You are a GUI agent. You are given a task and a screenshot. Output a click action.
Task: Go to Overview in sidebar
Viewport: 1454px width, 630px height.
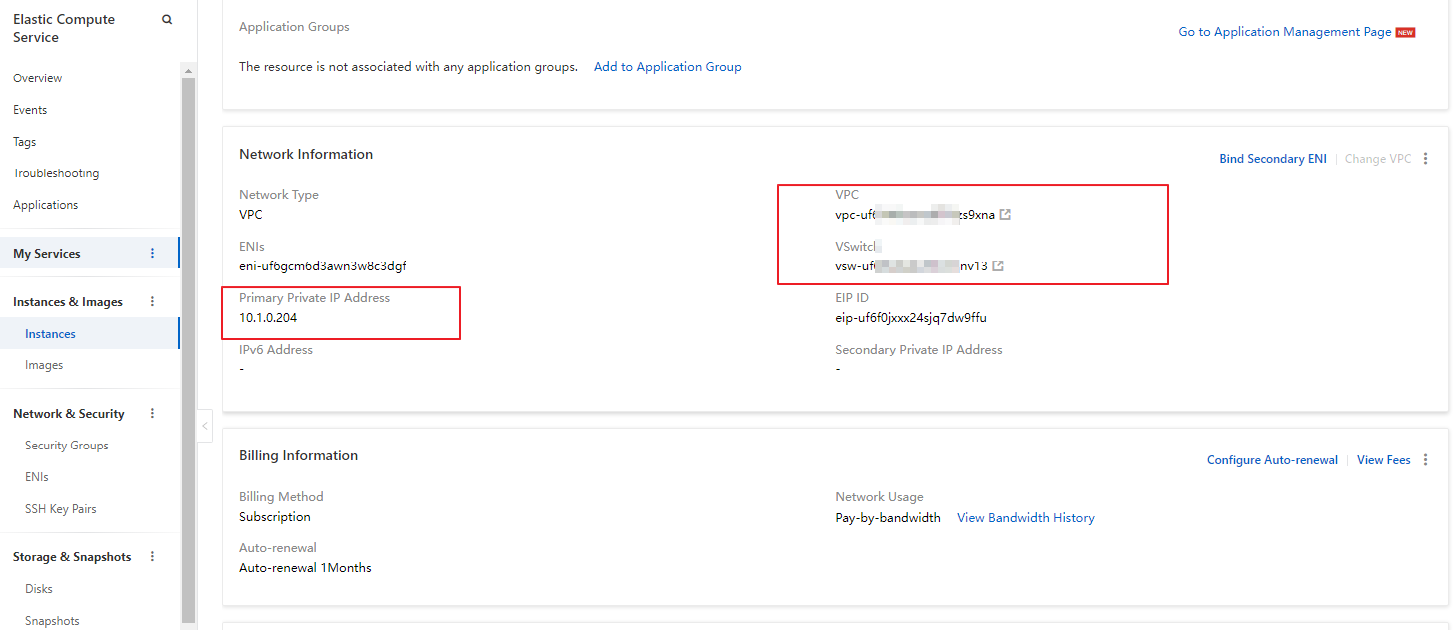click(x=37, y=78)
